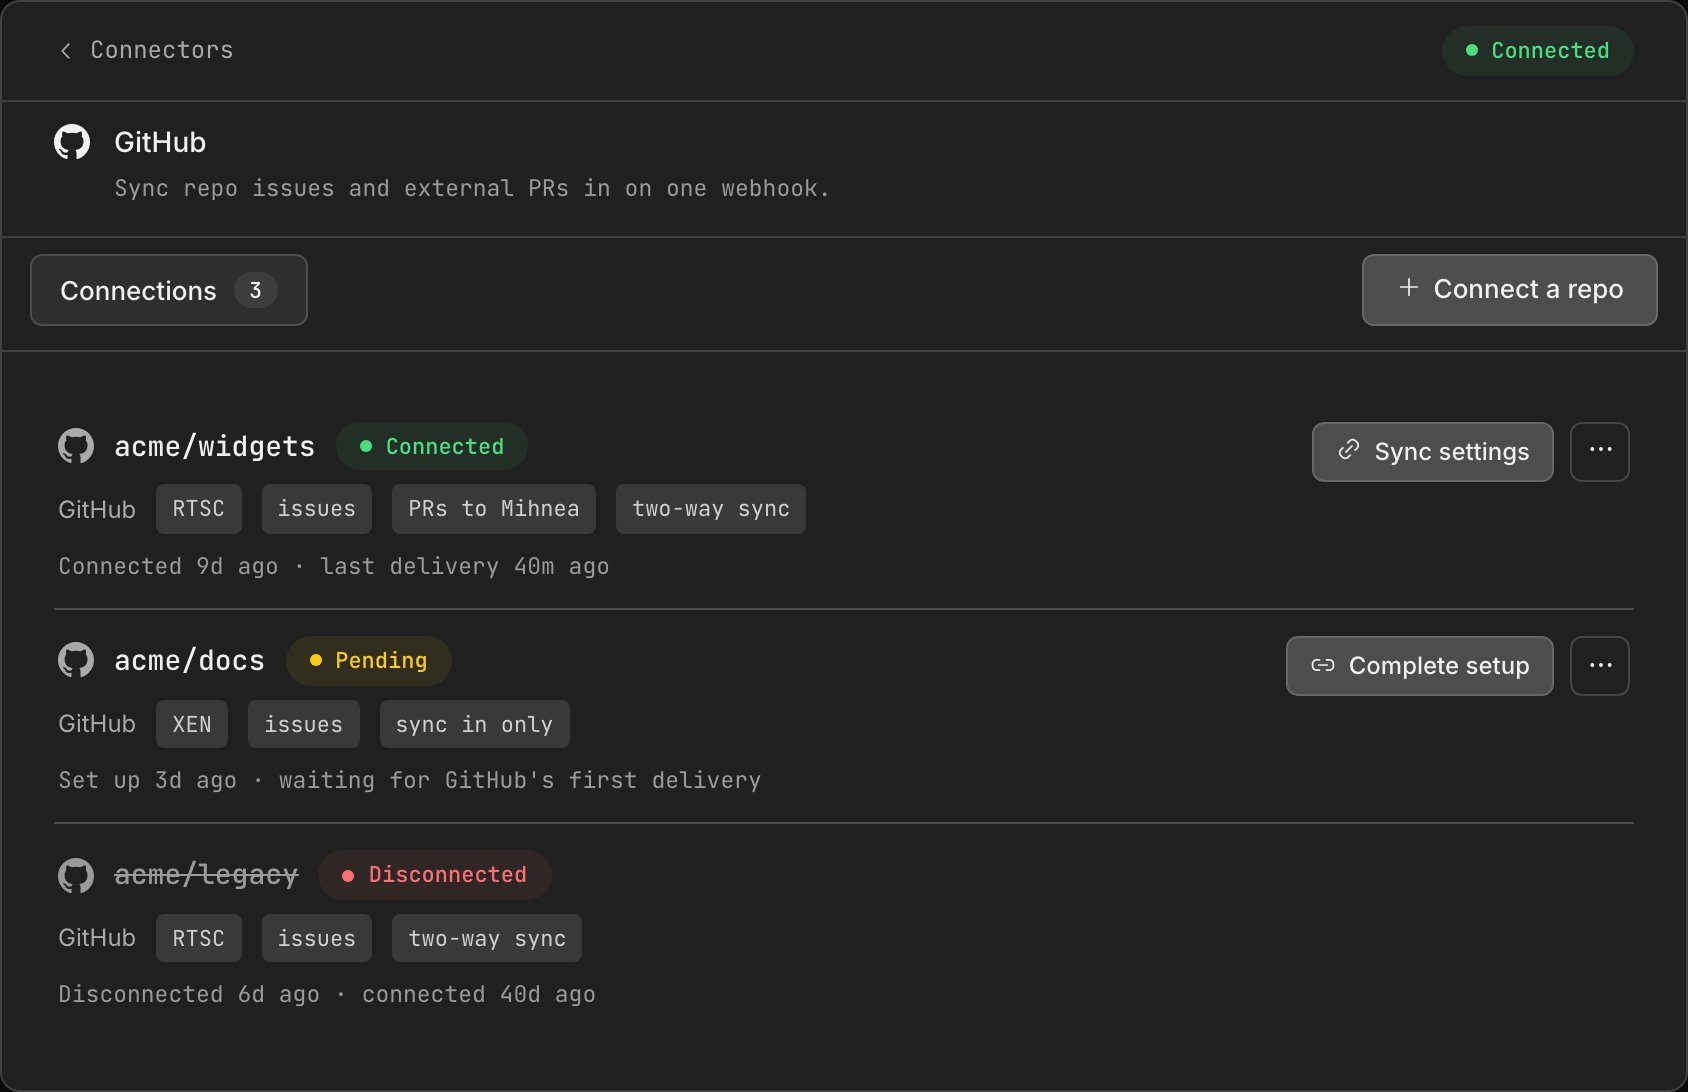Viewport: 1688px width, 1092px height.
Task: Open the Connectors breadcrumb link
Action: (x=162, y=50)
